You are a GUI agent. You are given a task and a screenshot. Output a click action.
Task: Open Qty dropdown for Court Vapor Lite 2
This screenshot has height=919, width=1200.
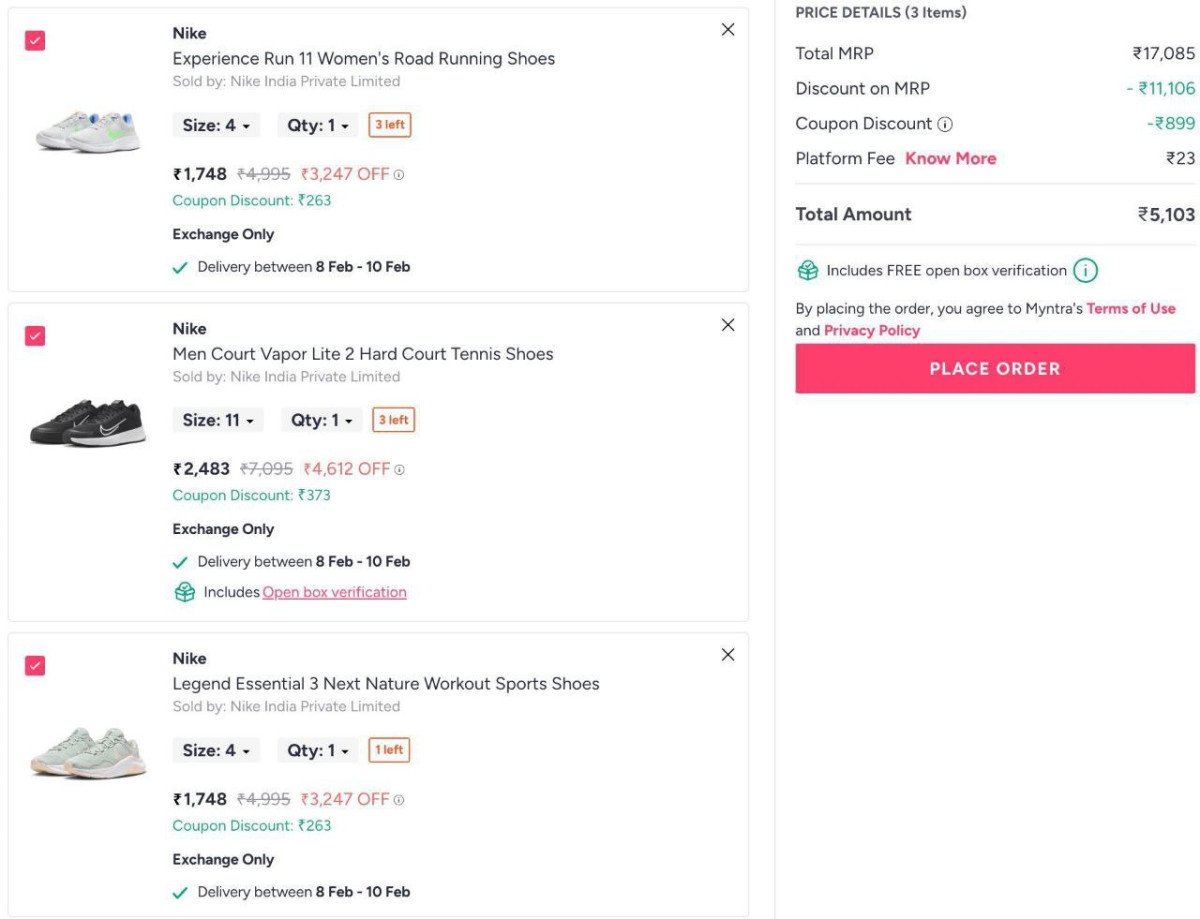pyautogui.click(x=321, y=421)
